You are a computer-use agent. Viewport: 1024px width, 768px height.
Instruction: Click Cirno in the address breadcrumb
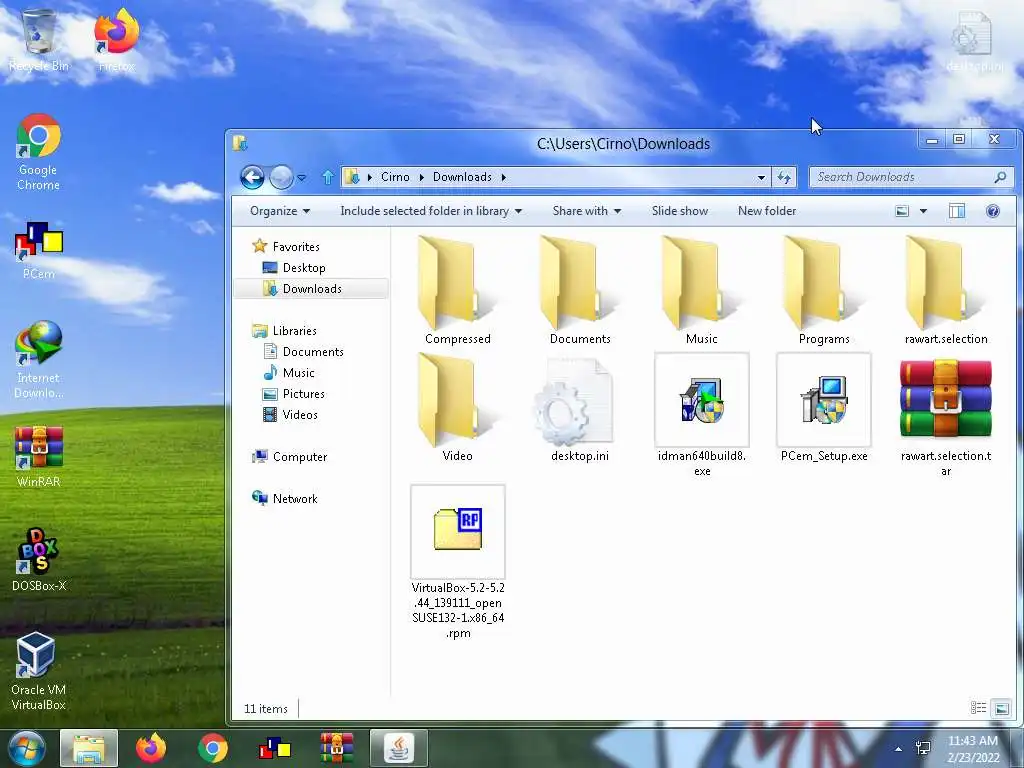(395, 177)
